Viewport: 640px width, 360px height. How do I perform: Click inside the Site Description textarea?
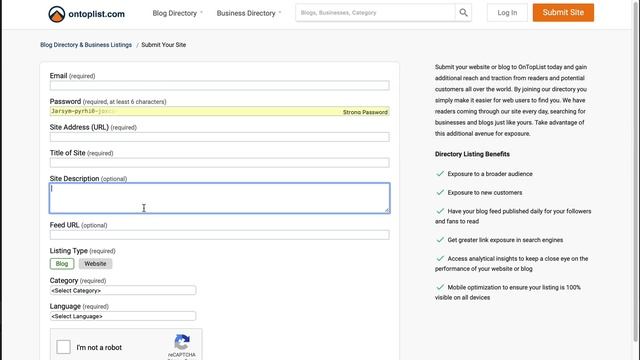[x=220, y=198]
